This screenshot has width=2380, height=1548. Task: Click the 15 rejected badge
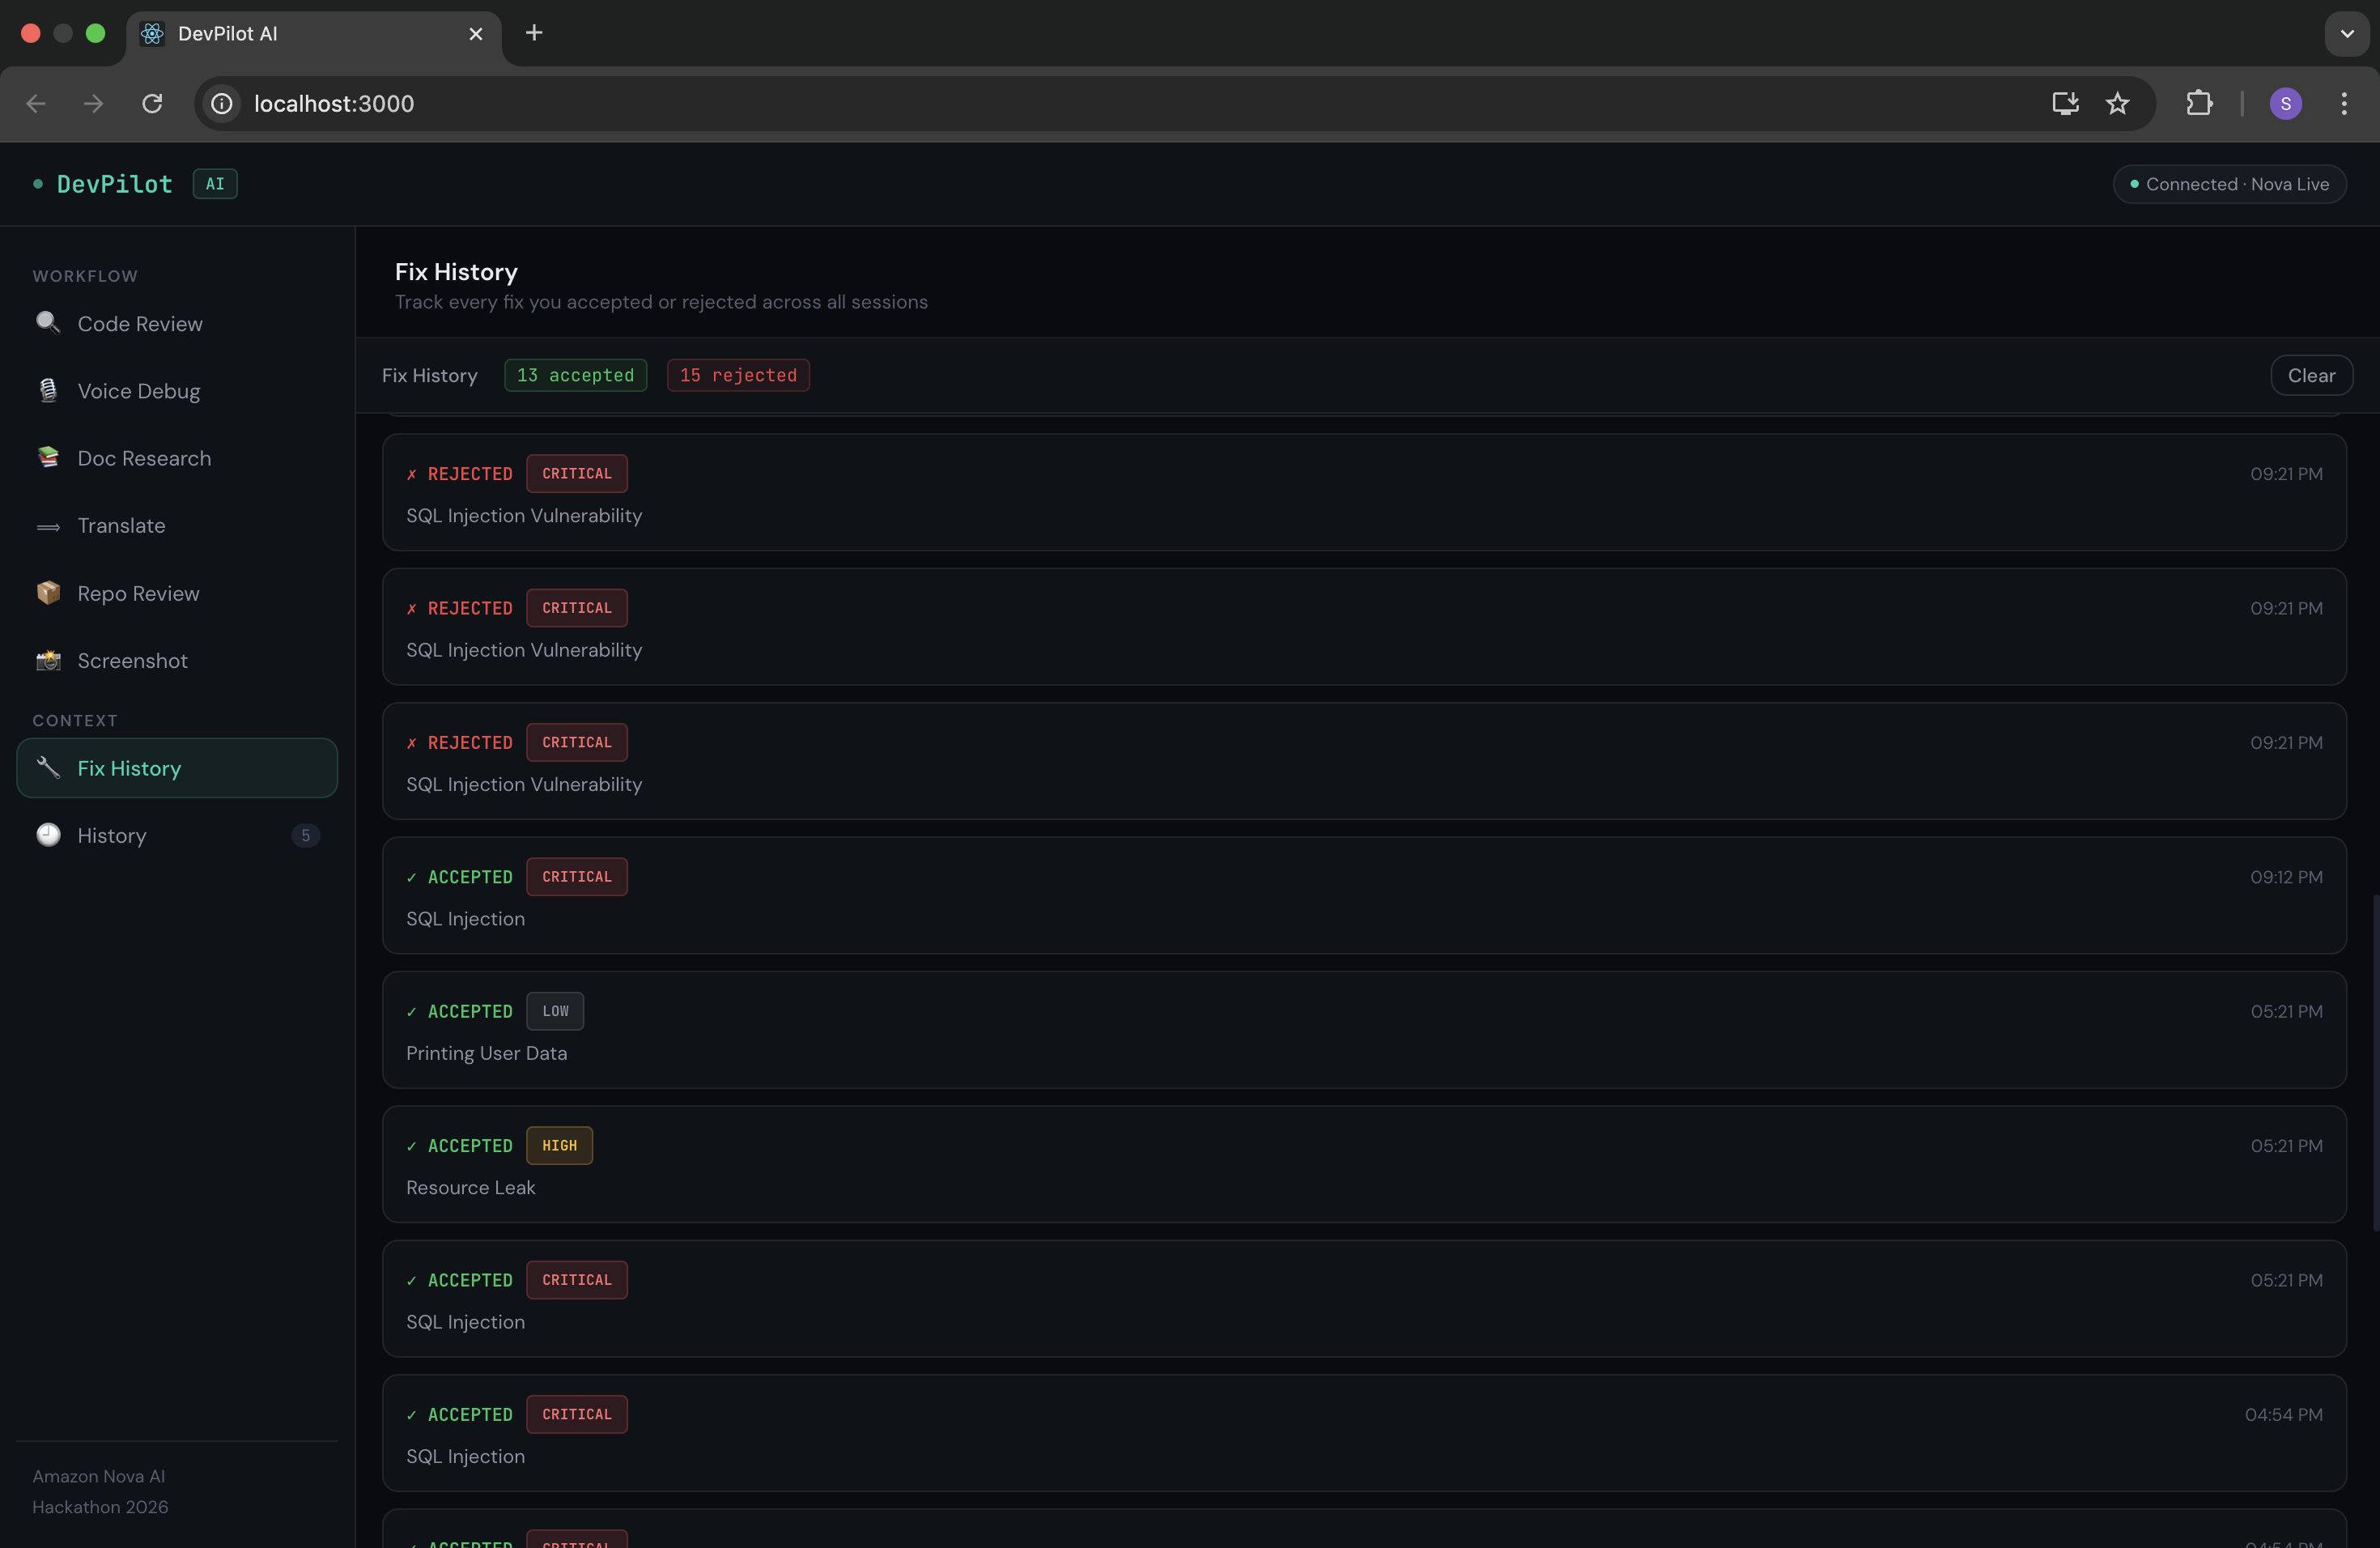click(738, 376)
